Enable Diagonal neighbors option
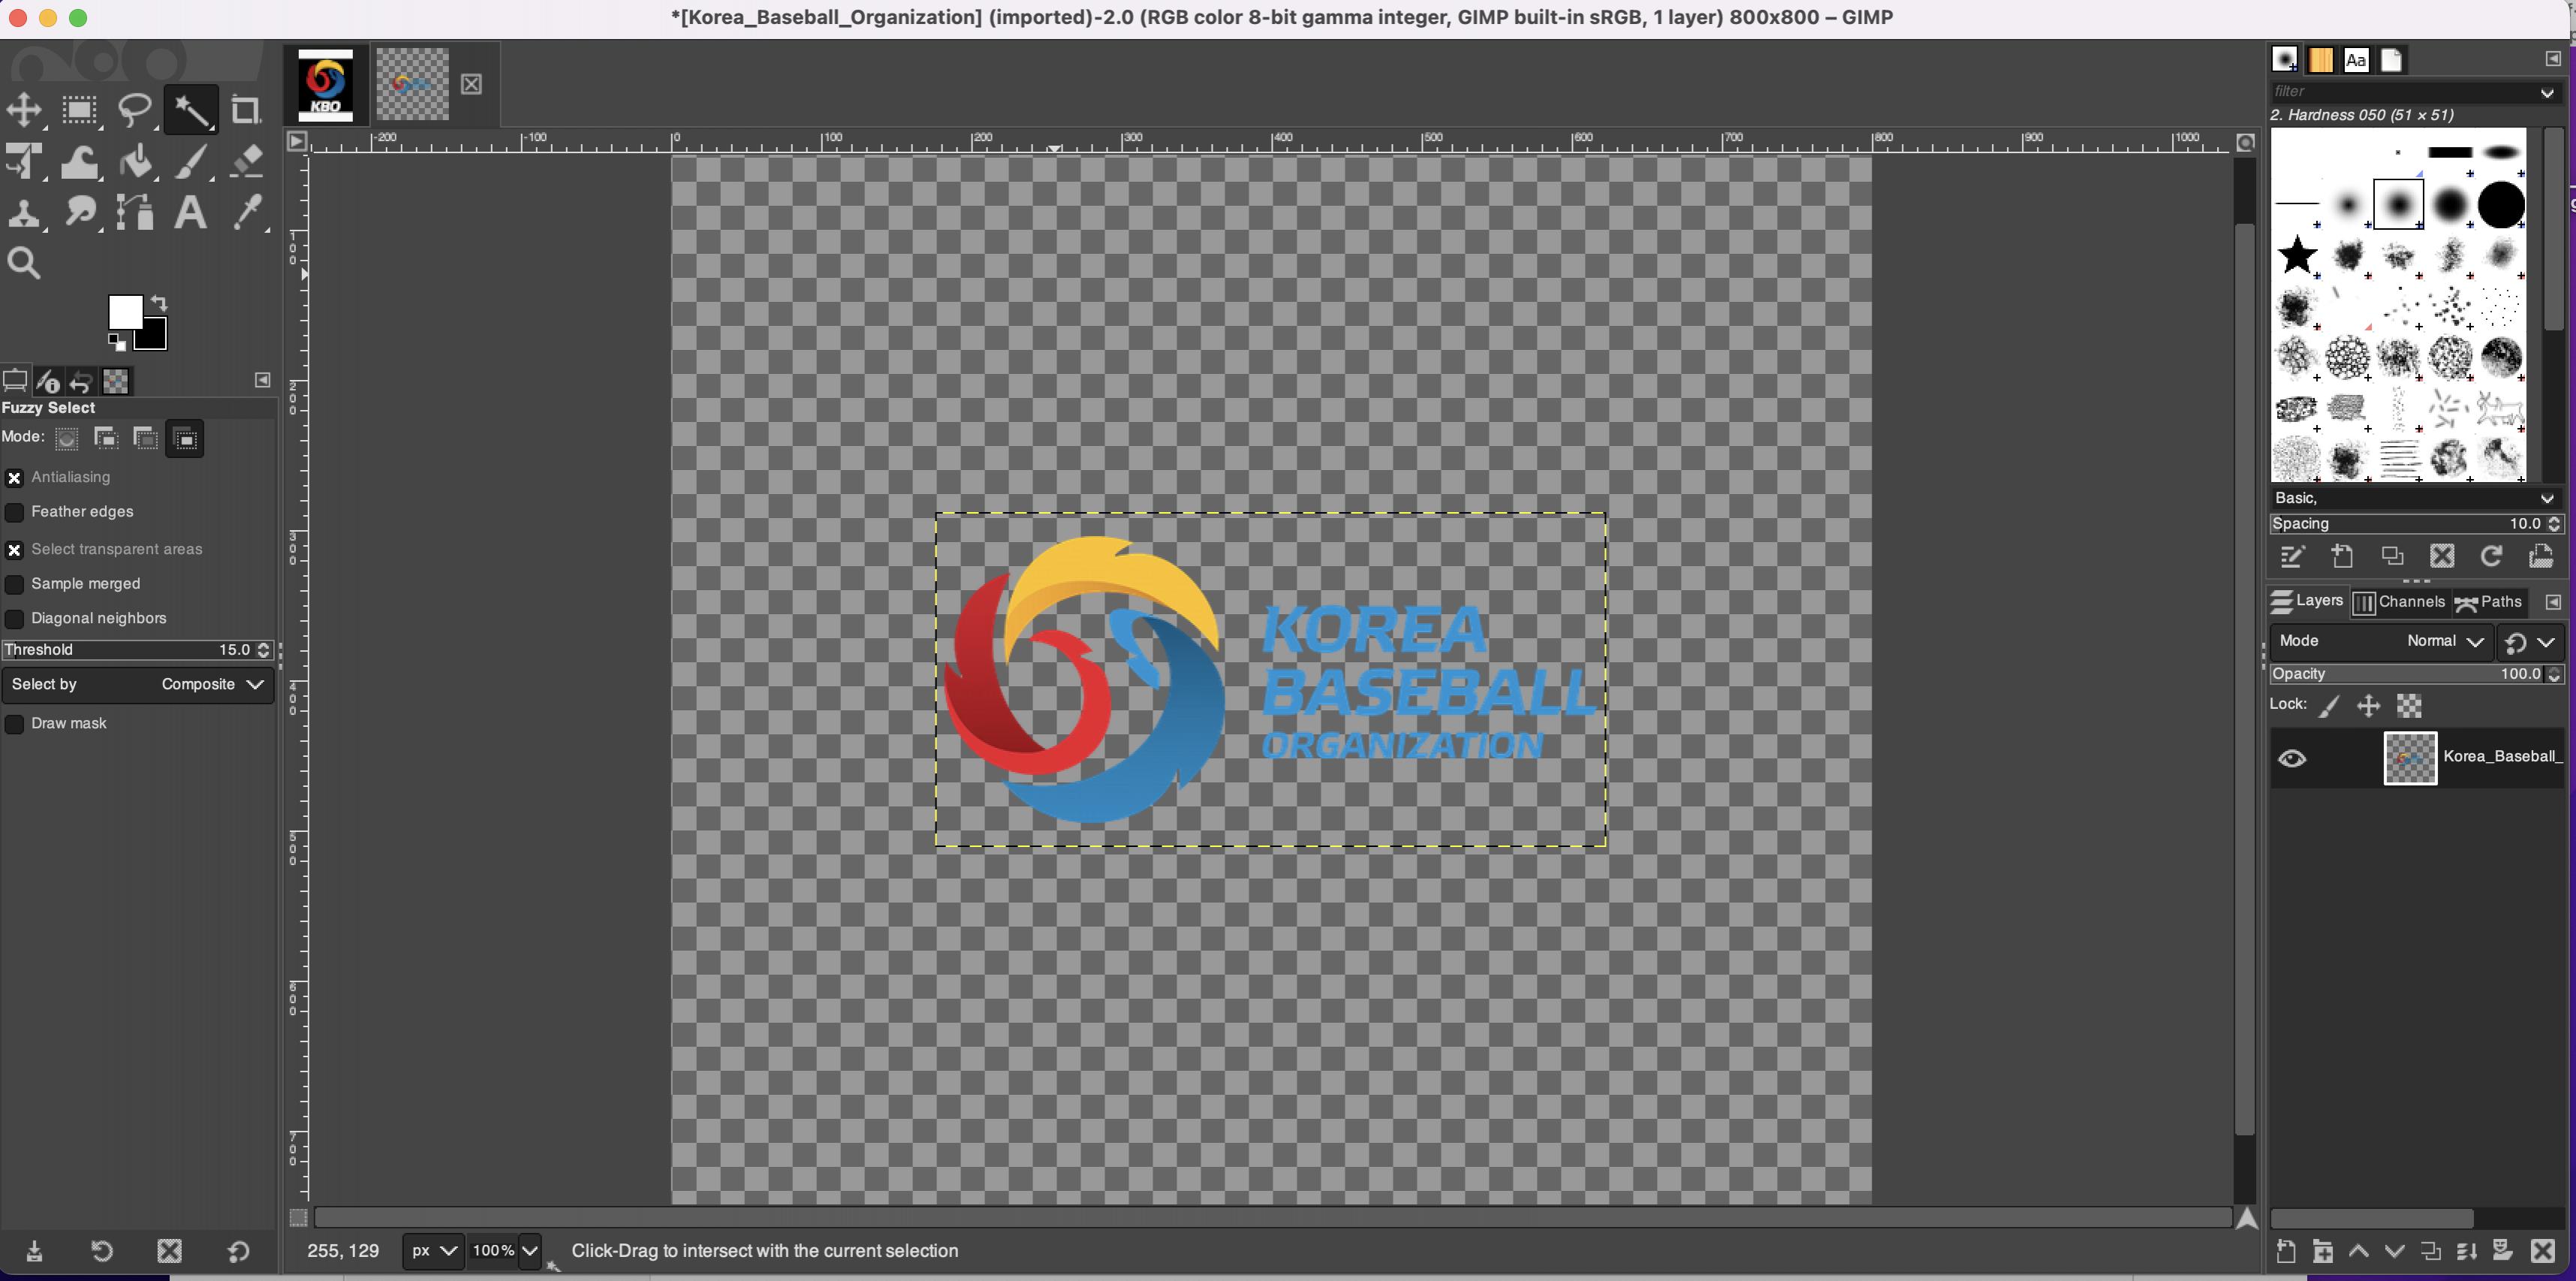 click(15, 619)
